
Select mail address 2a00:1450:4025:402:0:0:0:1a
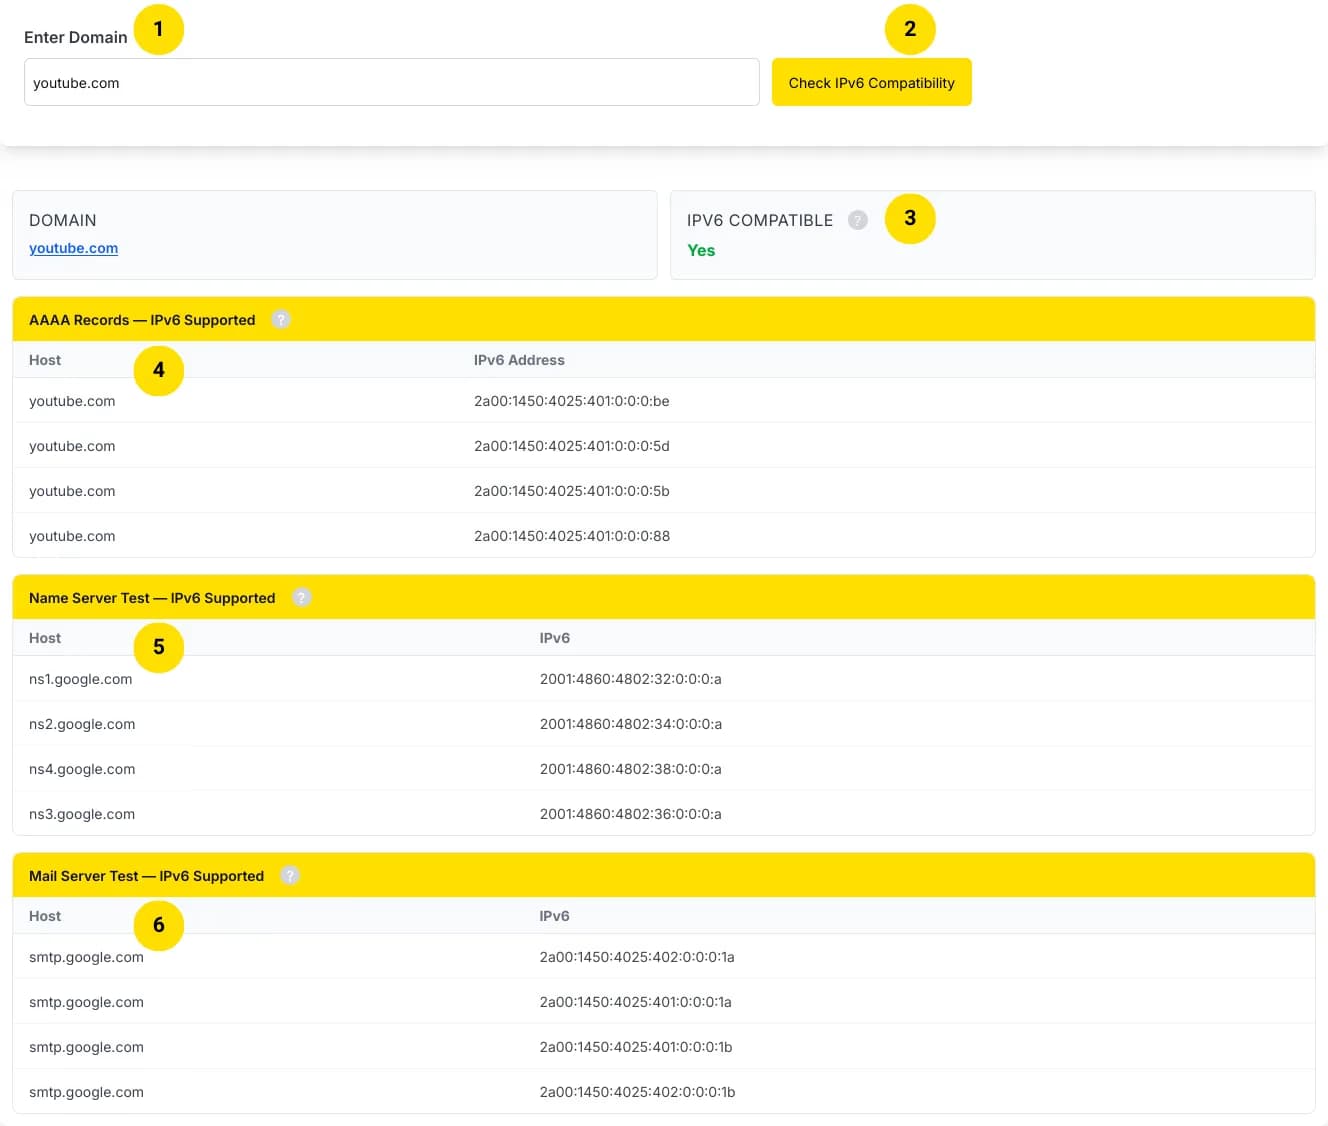637,957
